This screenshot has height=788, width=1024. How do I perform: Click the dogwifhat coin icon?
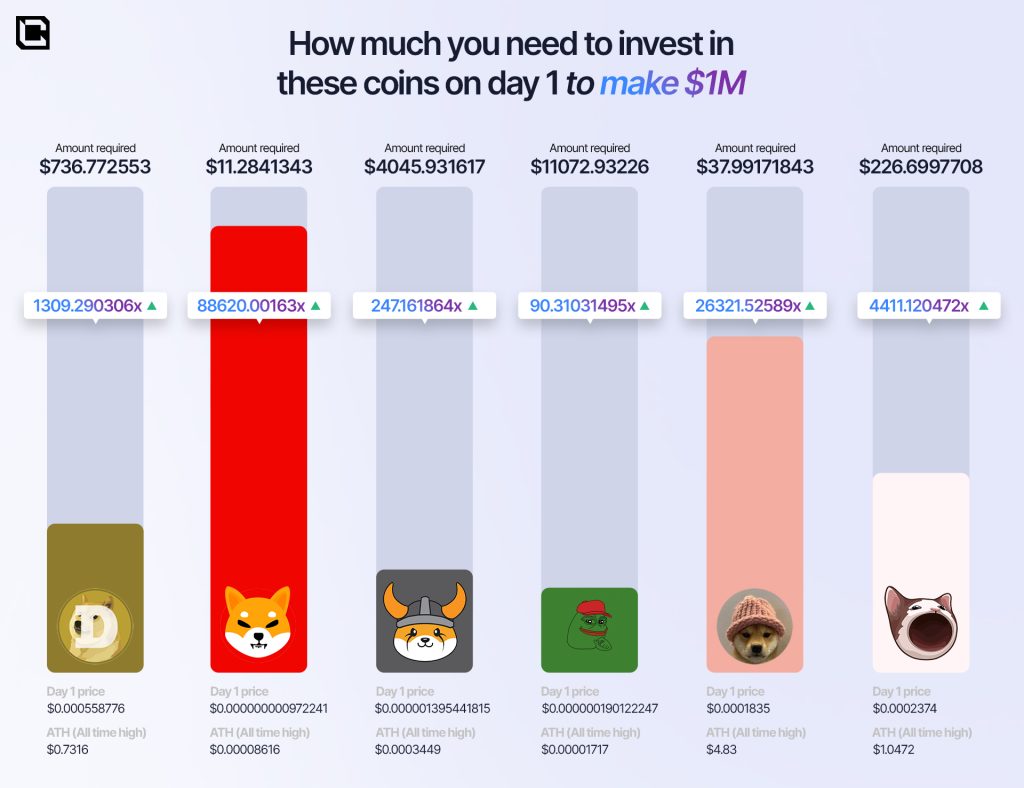[754, 626]
